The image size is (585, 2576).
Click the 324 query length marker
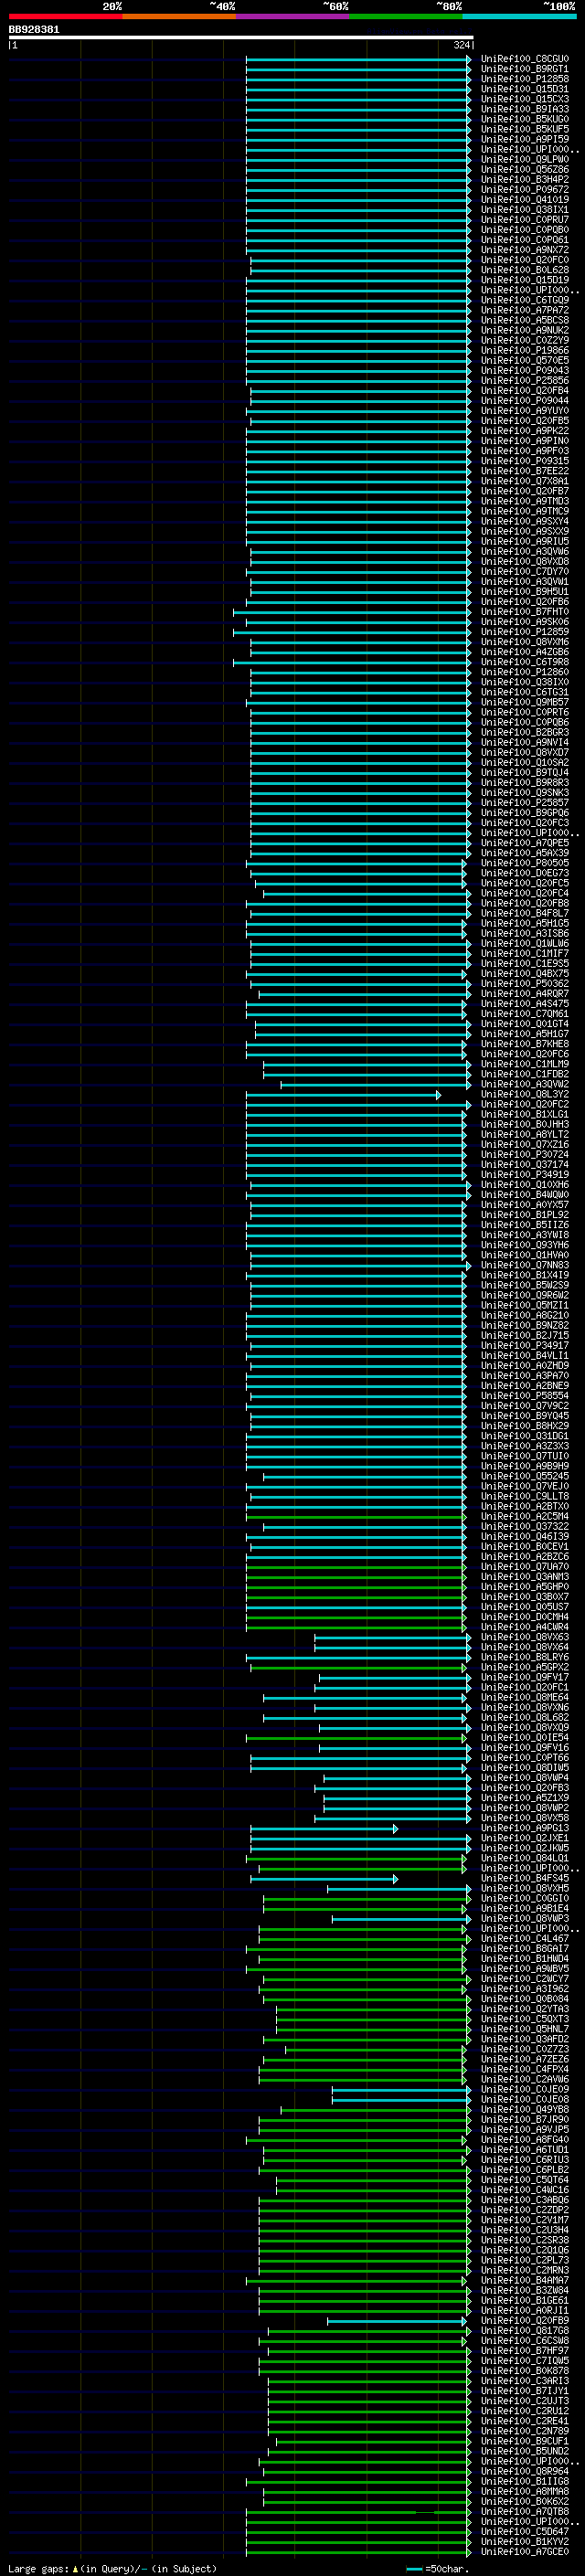coord(461,45)
